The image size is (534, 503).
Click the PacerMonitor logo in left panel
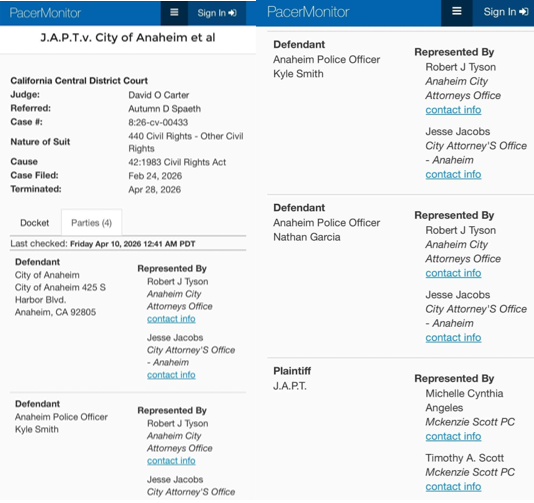coord(45,13)
